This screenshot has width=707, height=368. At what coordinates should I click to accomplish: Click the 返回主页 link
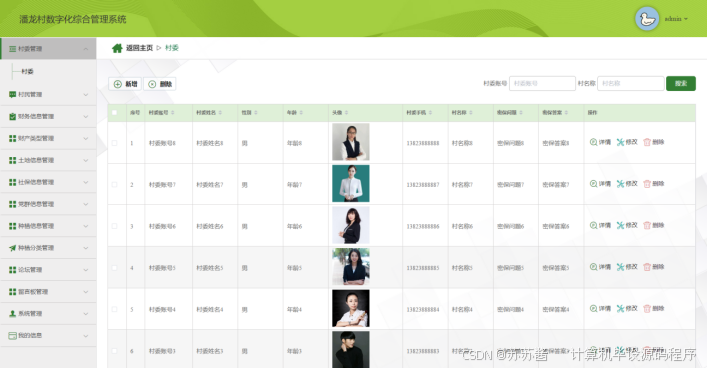pyautogui.click(x=139, y=48)
